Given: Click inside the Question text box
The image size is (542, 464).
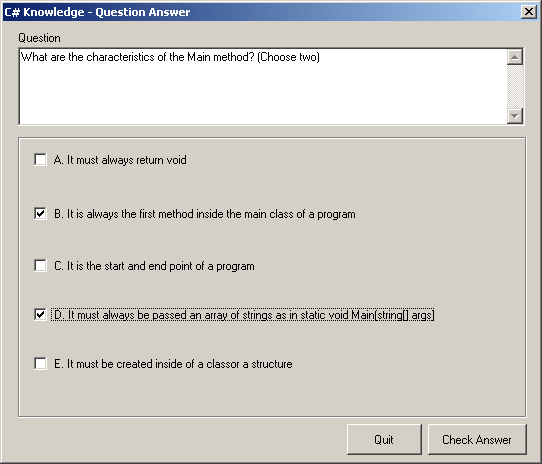Looking at the screenshot, I should (x=263, y=86).
